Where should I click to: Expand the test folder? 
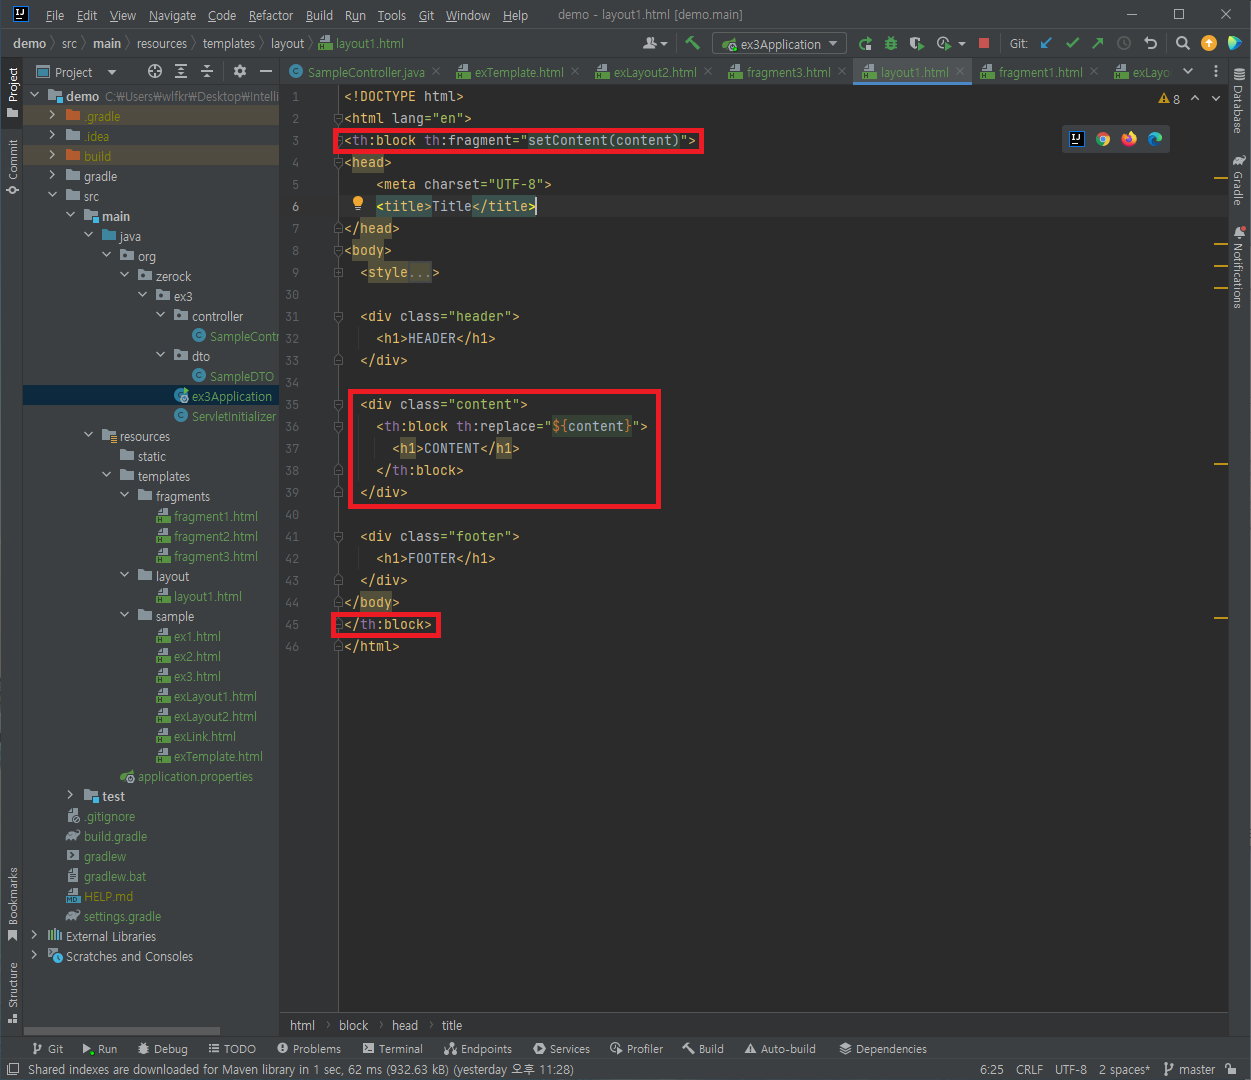click(x=70, y=796)
